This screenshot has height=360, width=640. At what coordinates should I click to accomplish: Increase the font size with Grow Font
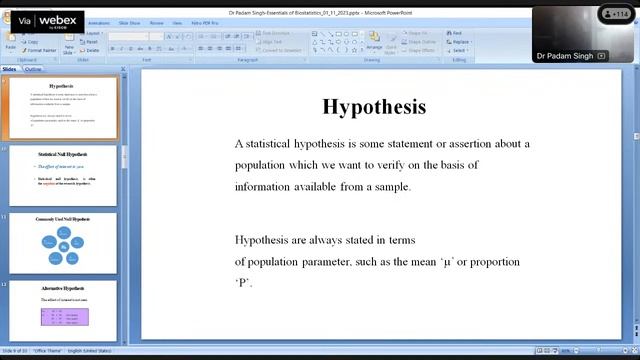click(169, 37)
